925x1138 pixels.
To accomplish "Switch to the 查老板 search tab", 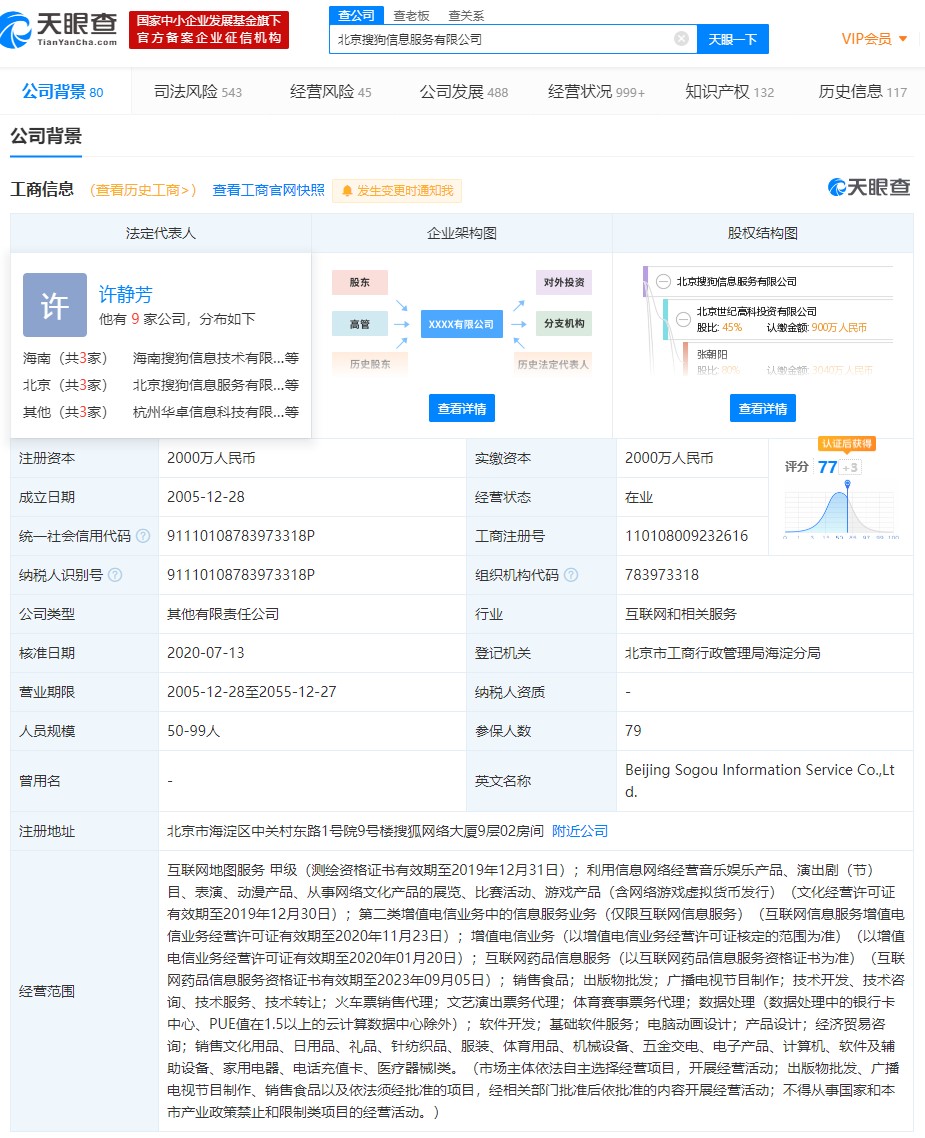I will pyautogui.click(x=411, y=15).
